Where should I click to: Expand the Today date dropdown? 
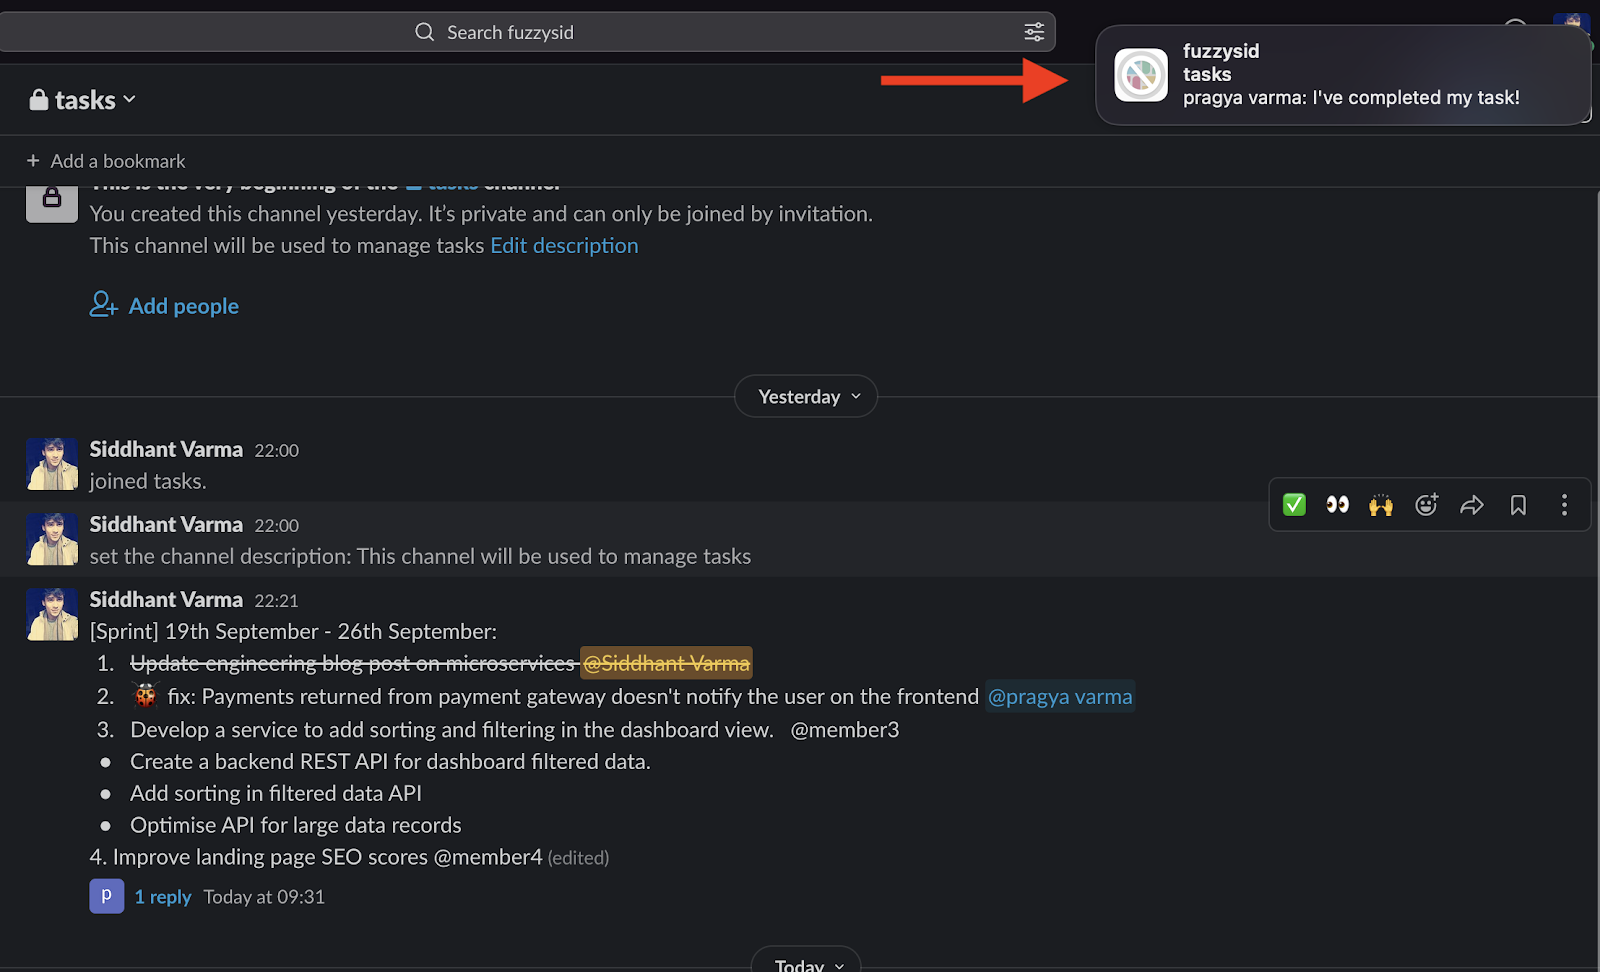click(806, 964)
